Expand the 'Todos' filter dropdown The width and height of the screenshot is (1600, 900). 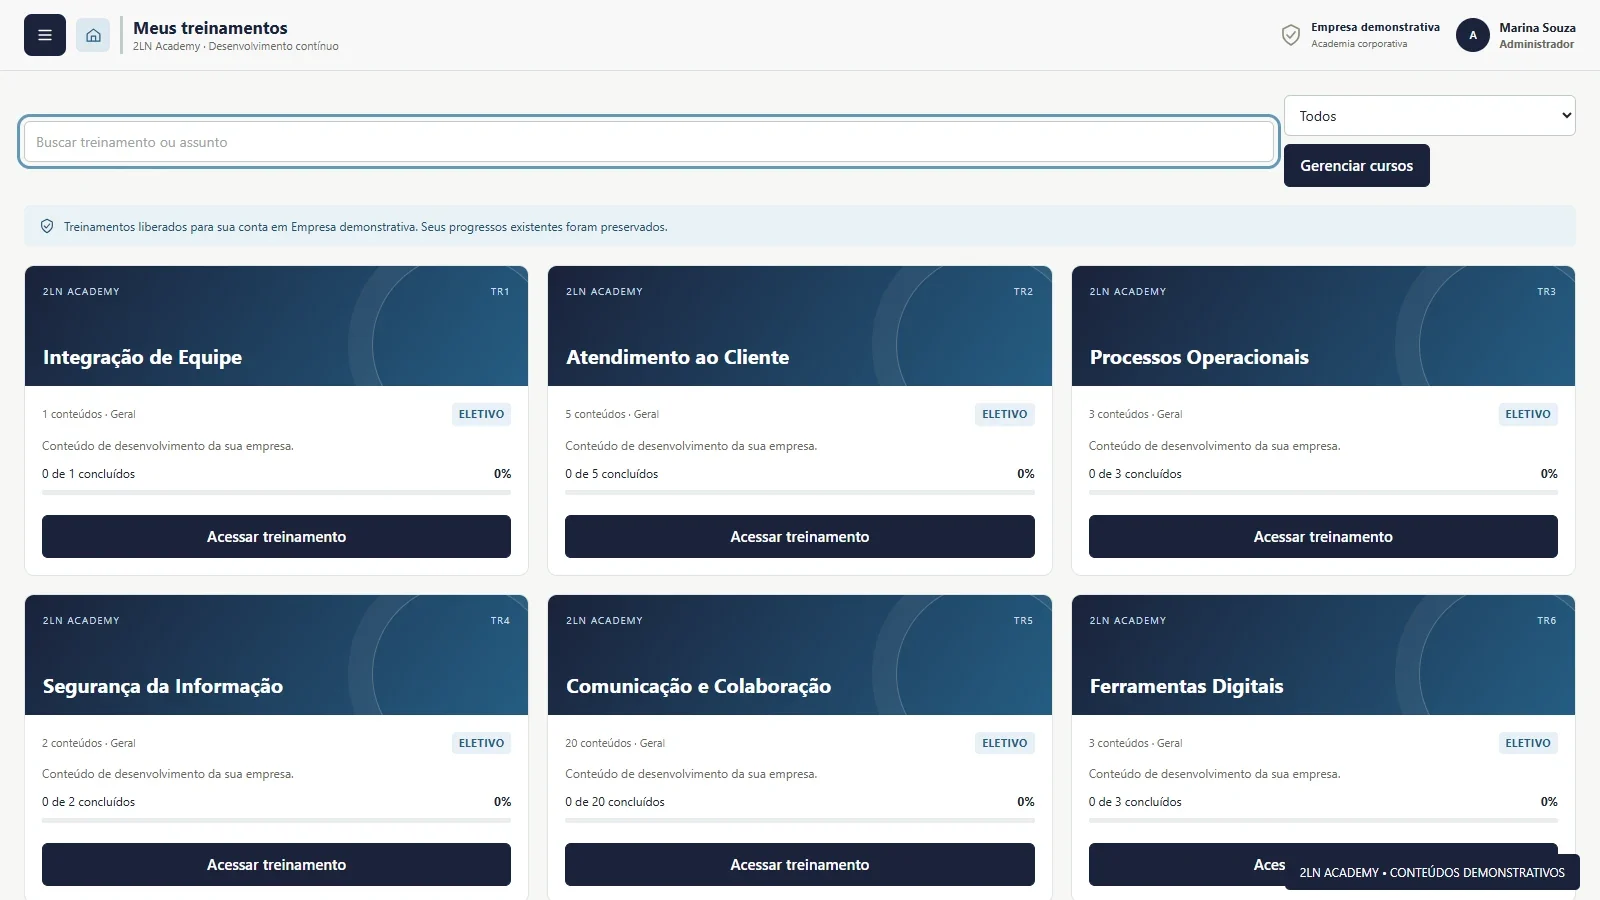coord(1430,116)
